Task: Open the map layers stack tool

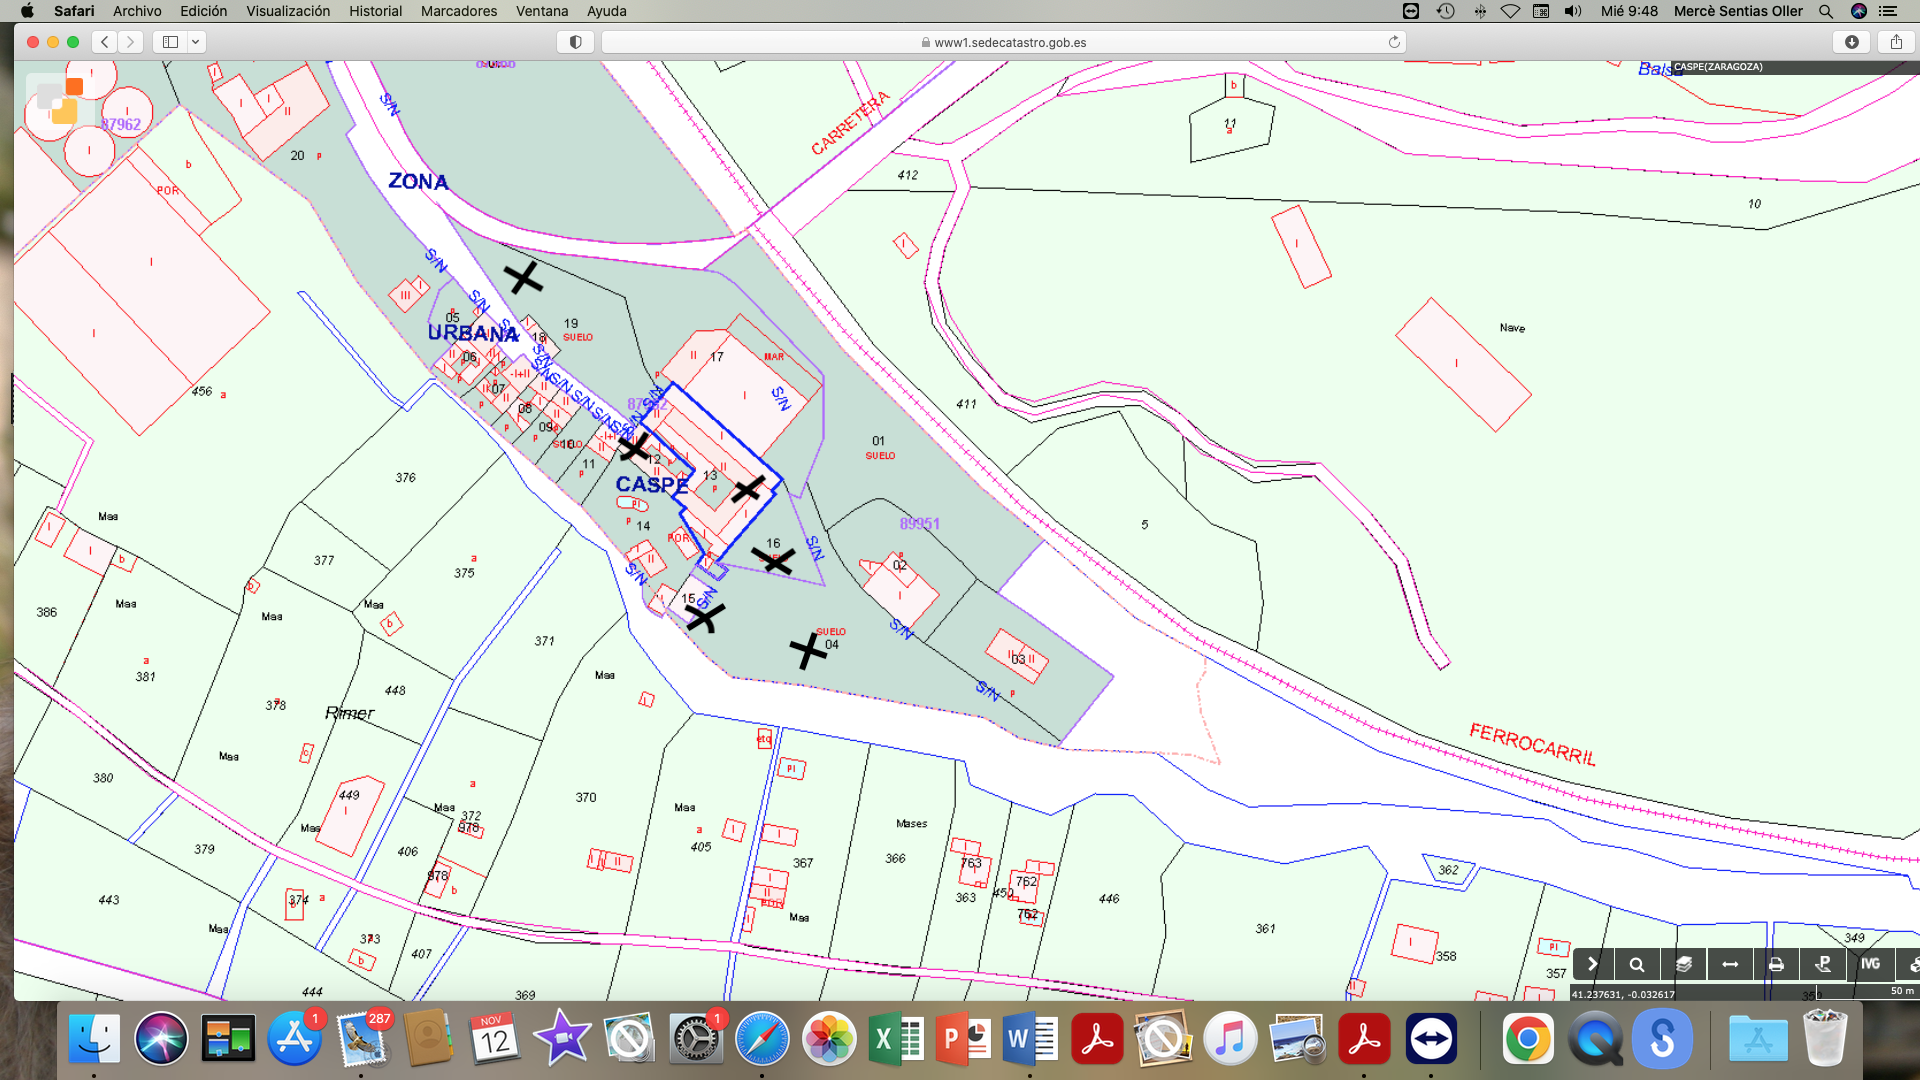Action: (x=1684, y=965)
